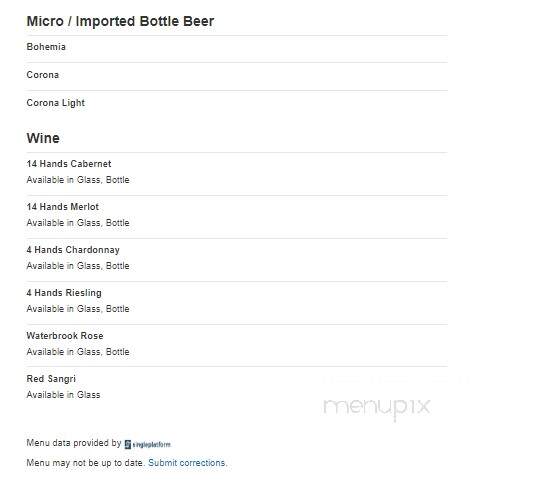Click availability text under 4 Hands Riesling
The image size is (556, 489).
pyautogui.click(x=78, y=309)
